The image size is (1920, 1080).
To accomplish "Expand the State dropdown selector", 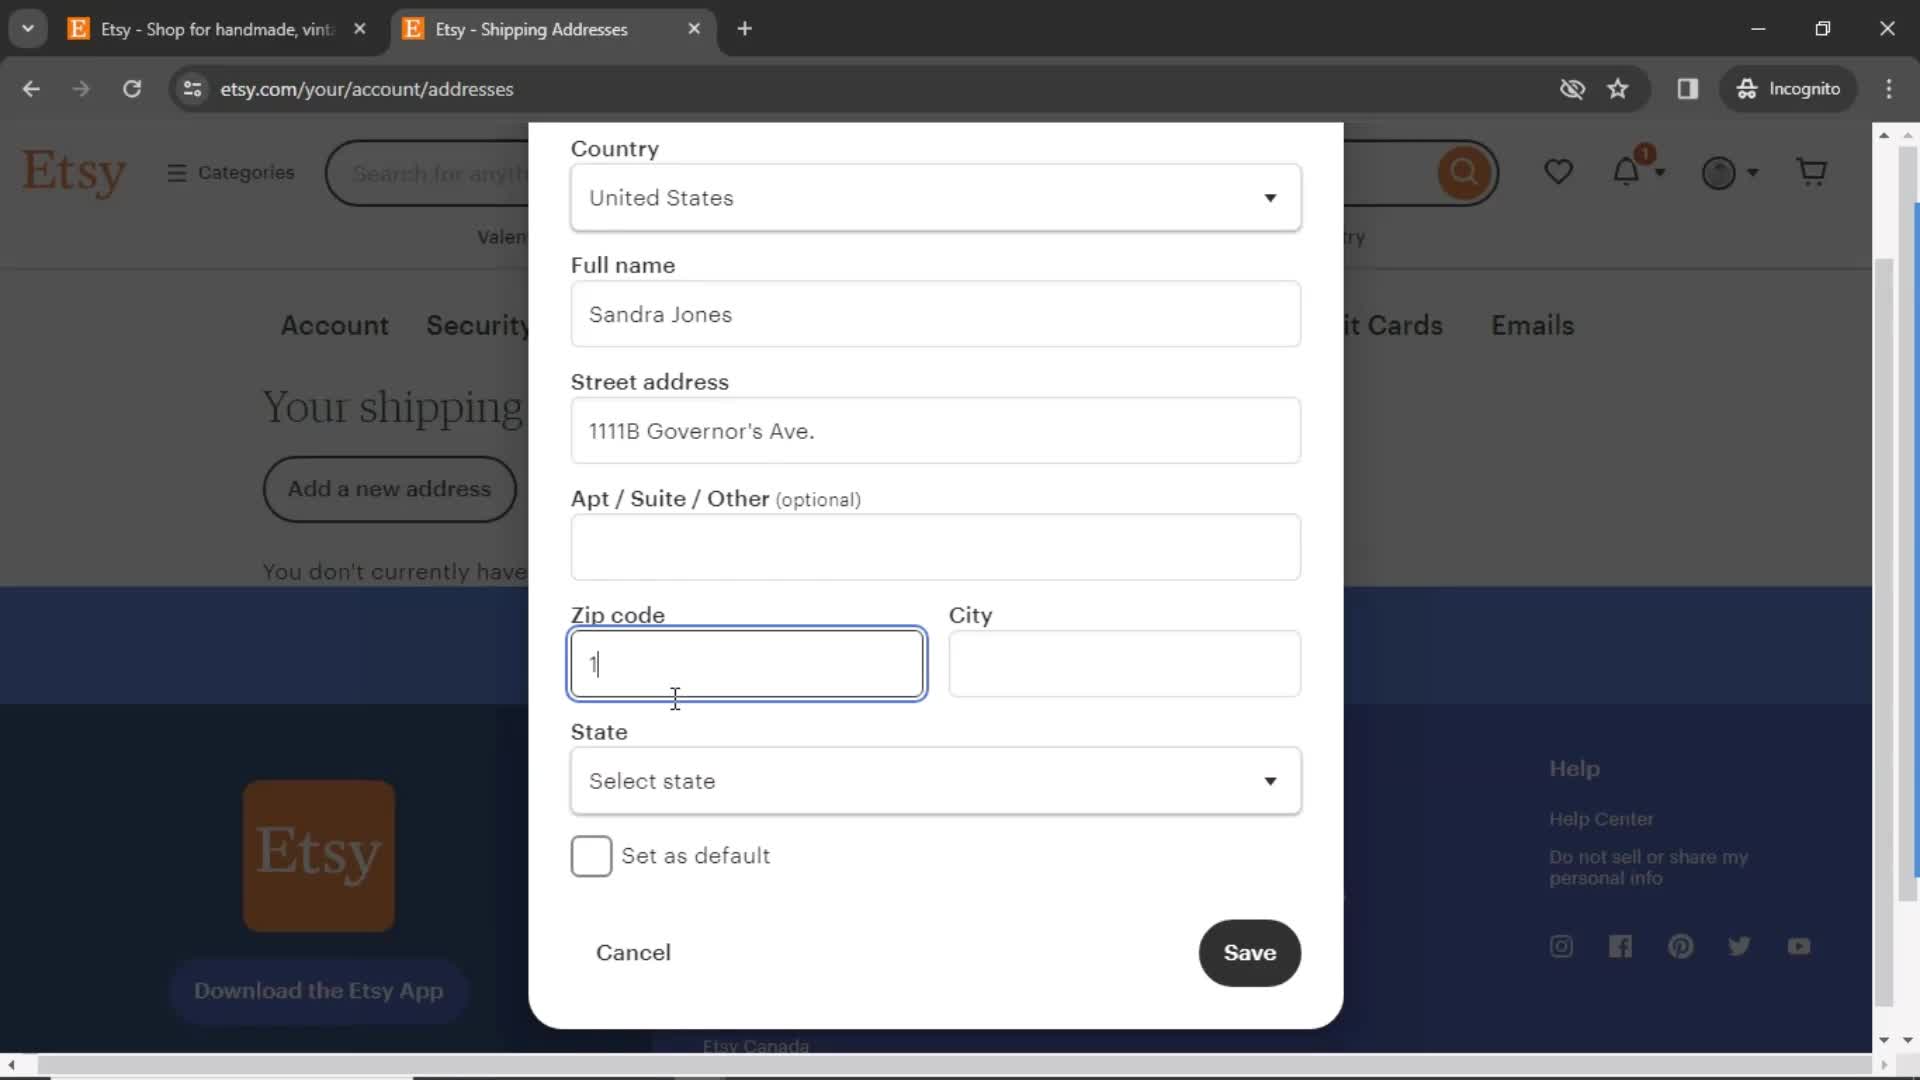I will tap(939, 781).
